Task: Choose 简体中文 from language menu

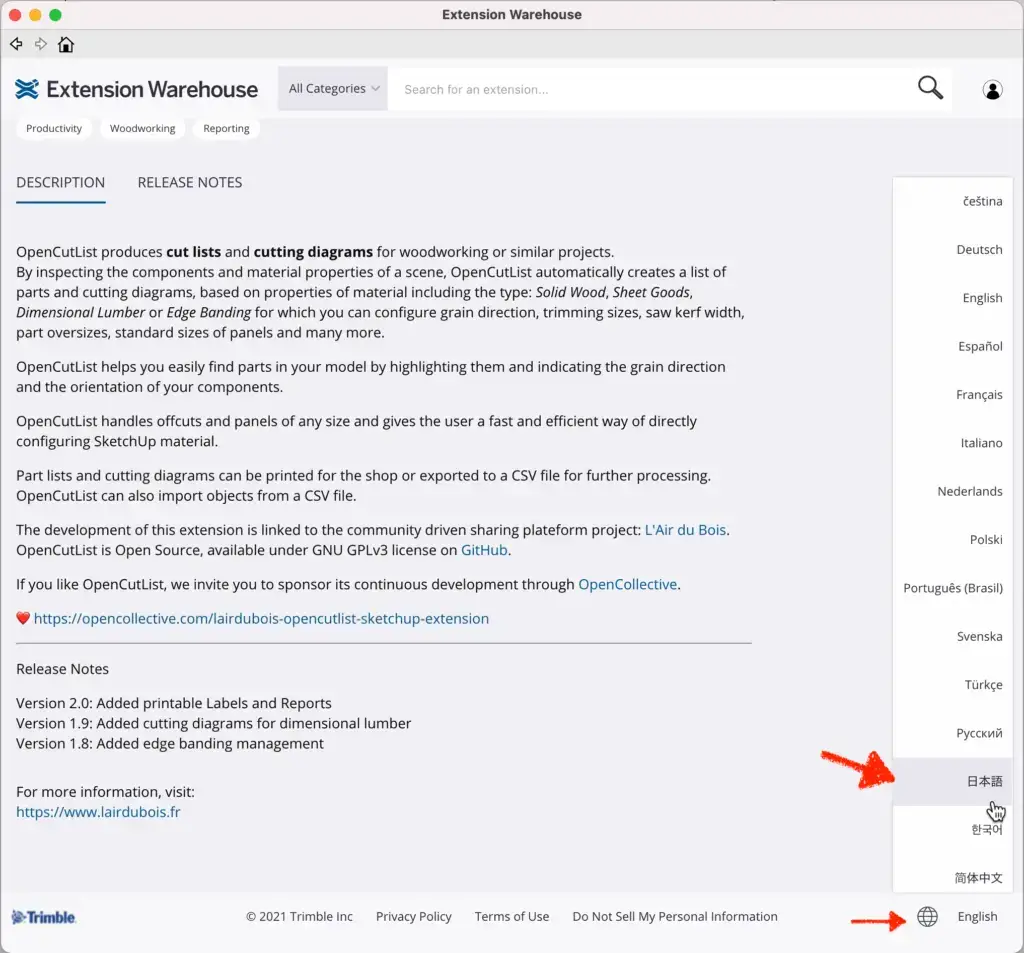Action: [x=953, y=877]
